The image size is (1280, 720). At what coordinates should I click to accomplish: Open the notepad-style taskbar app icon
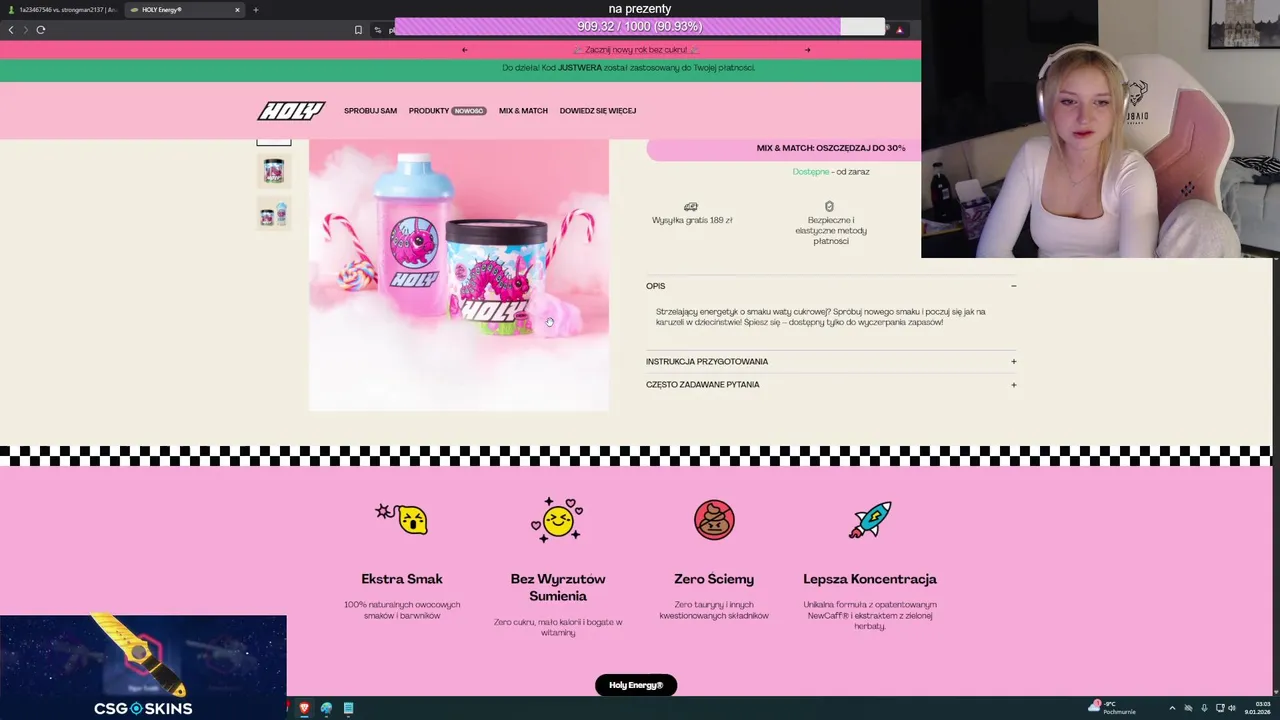(x=348, y=708)
